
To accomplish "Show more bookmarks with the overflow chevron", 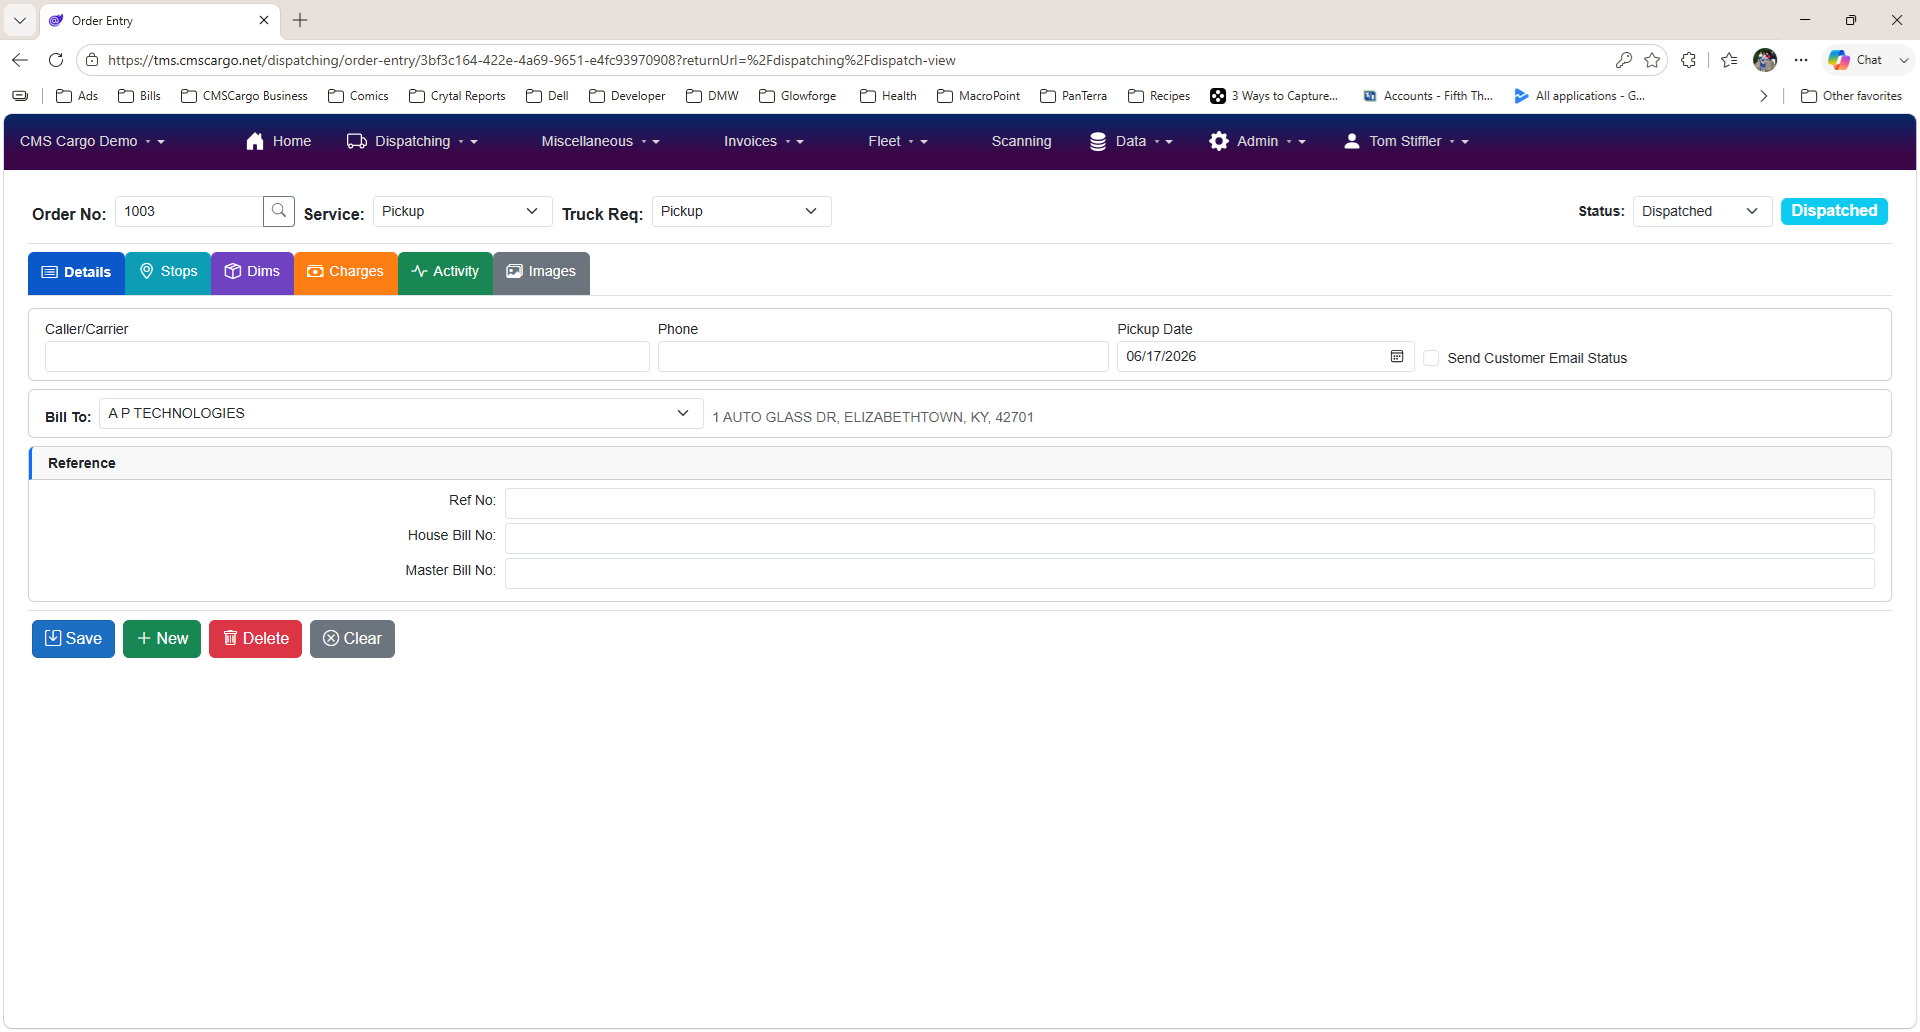I will coord(1763,96).
